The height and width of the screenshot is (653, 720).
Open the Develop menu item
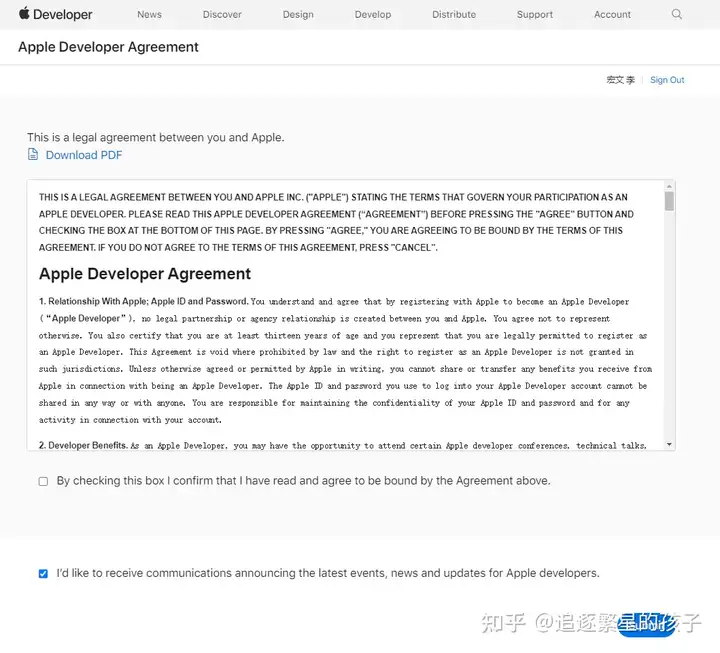[x=373, y=14]
